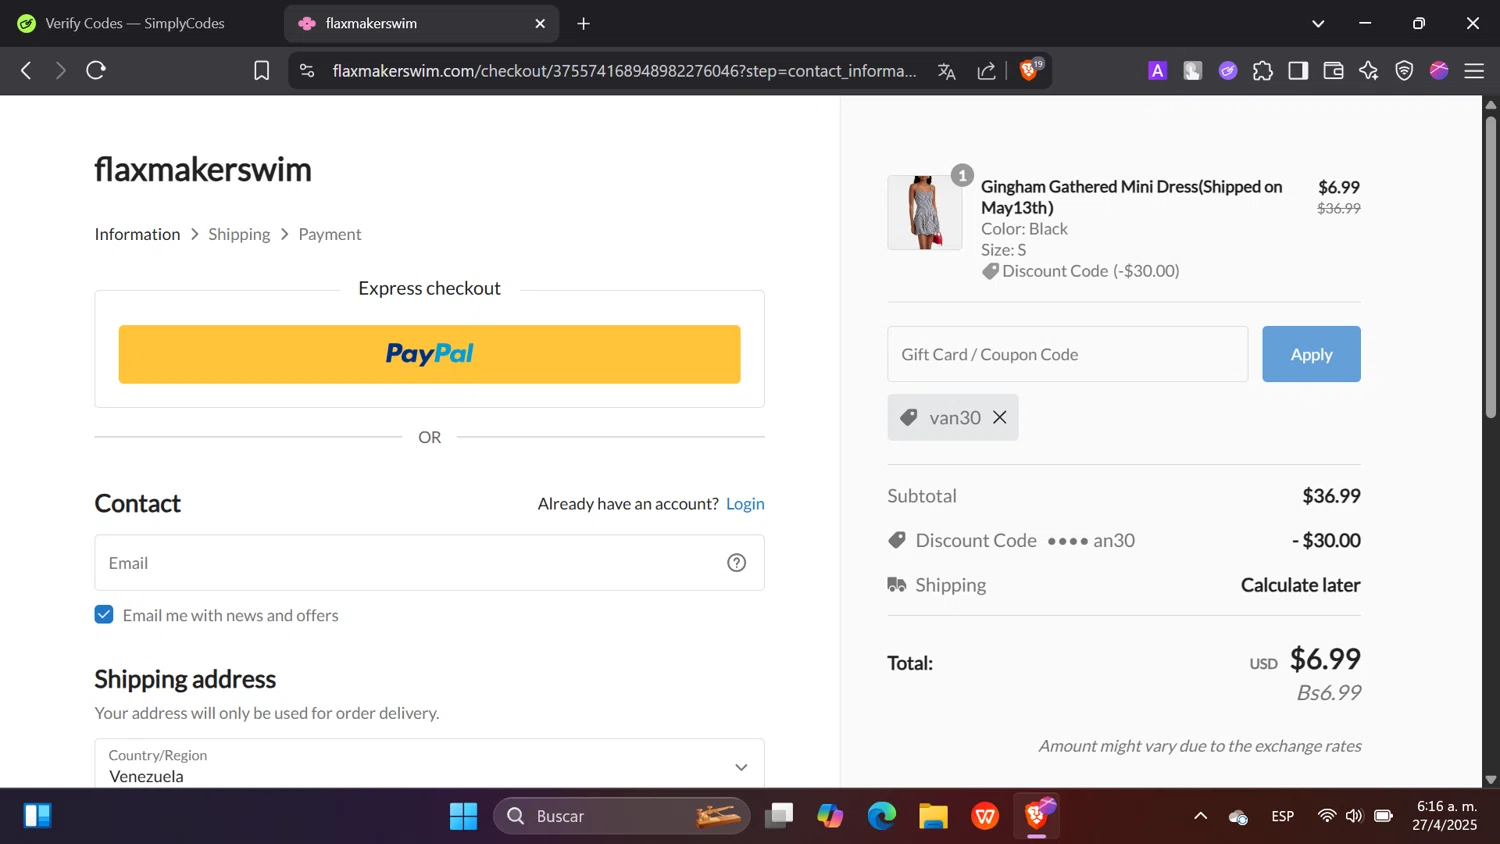Click the Login link
1500x844 pixels.
[x=745, y=503]
